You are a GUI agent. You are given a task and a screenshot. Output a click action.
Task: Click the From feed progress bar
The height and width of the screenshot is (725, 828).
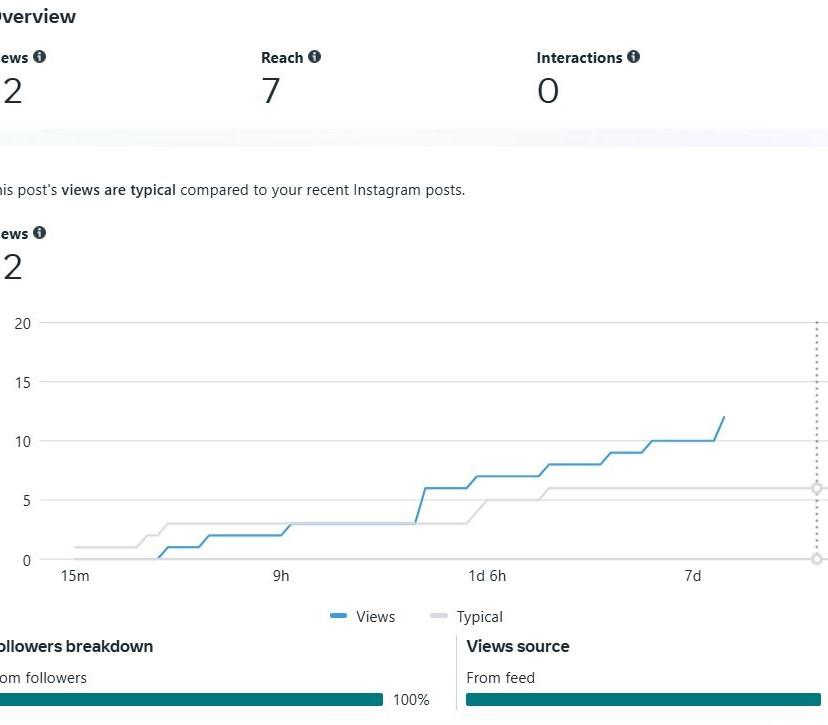(x=643, y=700)
